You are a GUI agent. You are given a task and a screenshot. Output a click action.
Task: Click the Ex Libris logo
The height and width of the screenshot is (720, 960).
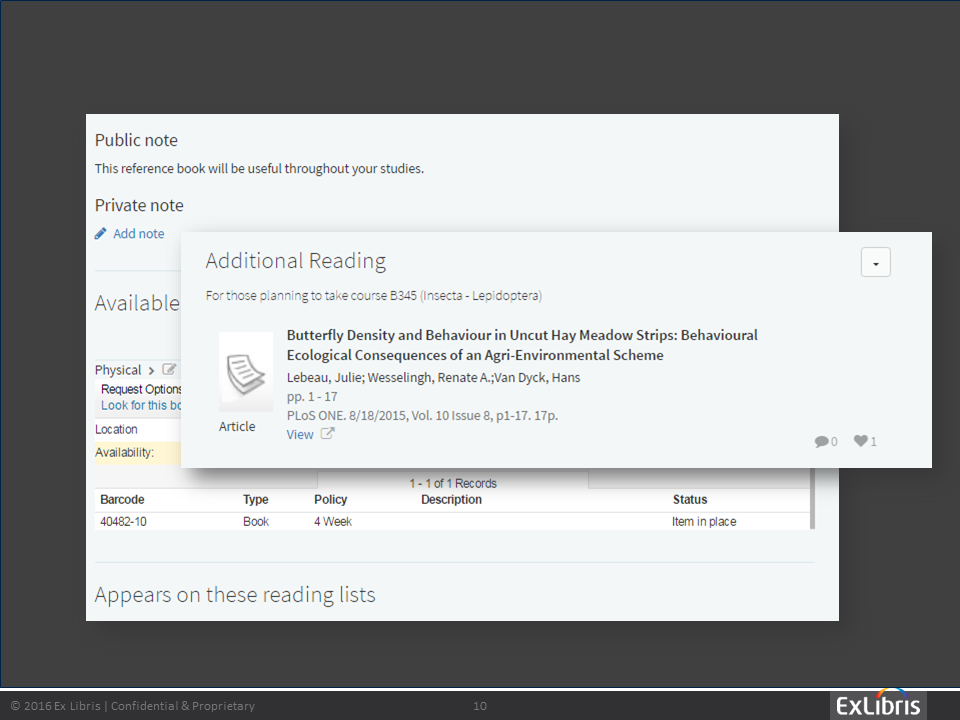click(878, 705)
